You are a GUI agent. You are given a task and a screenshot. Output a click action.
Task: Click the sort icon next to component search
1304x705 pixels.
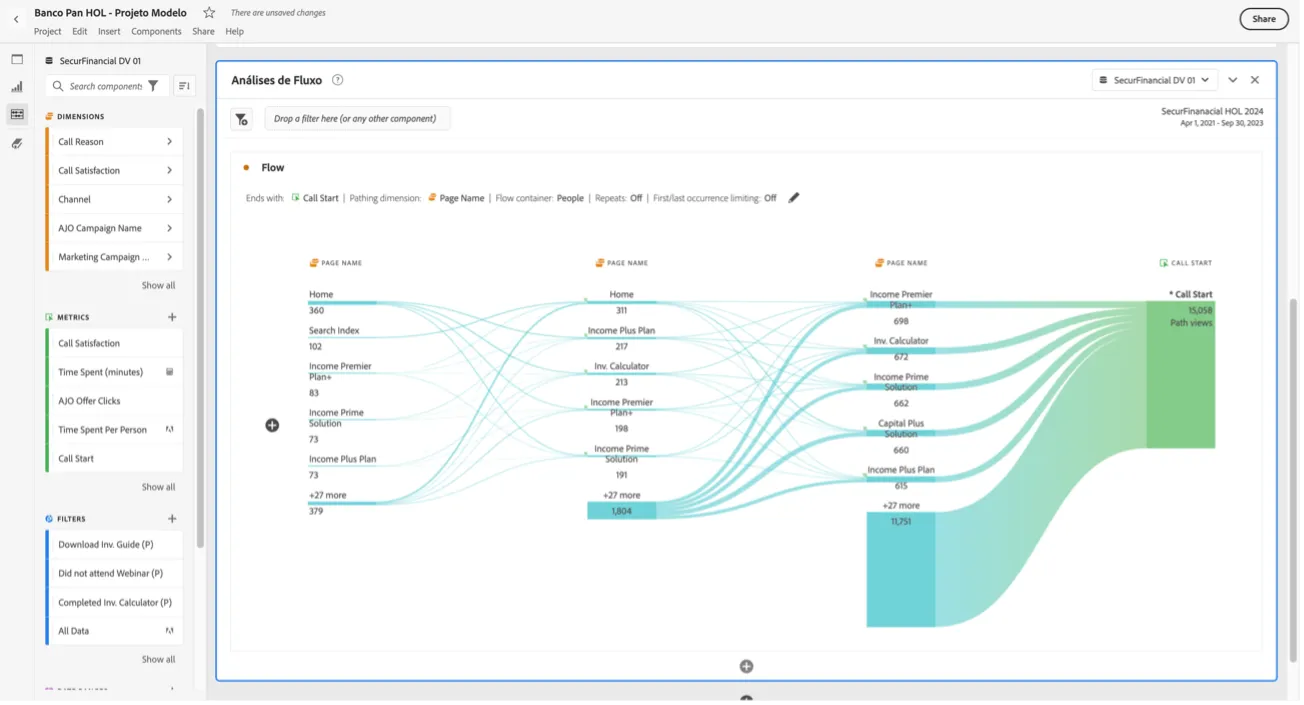point(184,86)
